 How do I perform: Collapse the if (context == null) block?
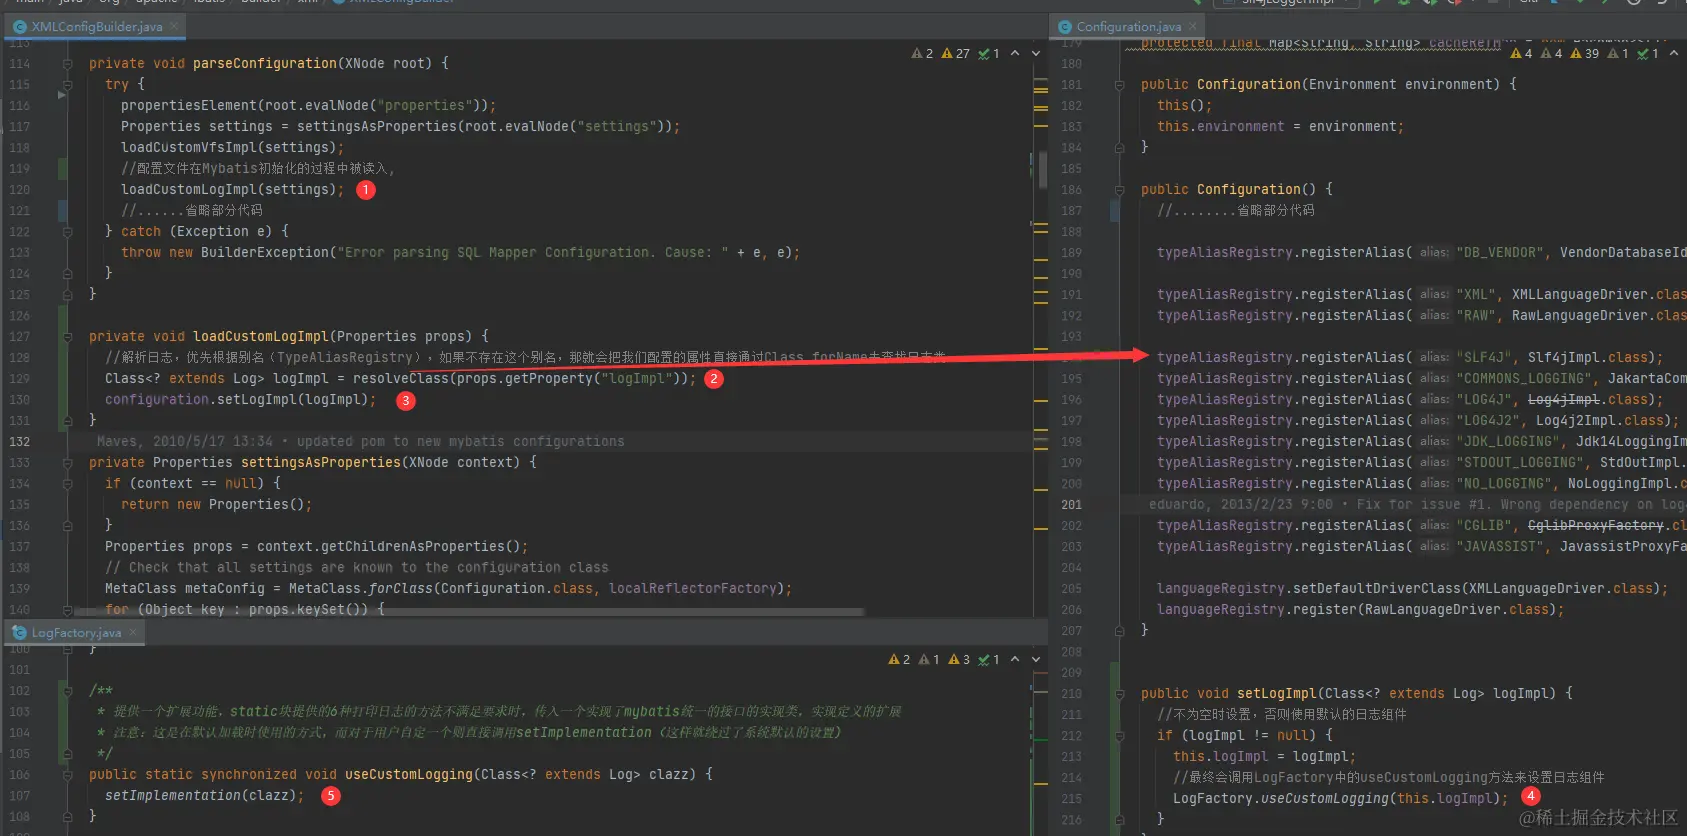click(x=68, y=483)
